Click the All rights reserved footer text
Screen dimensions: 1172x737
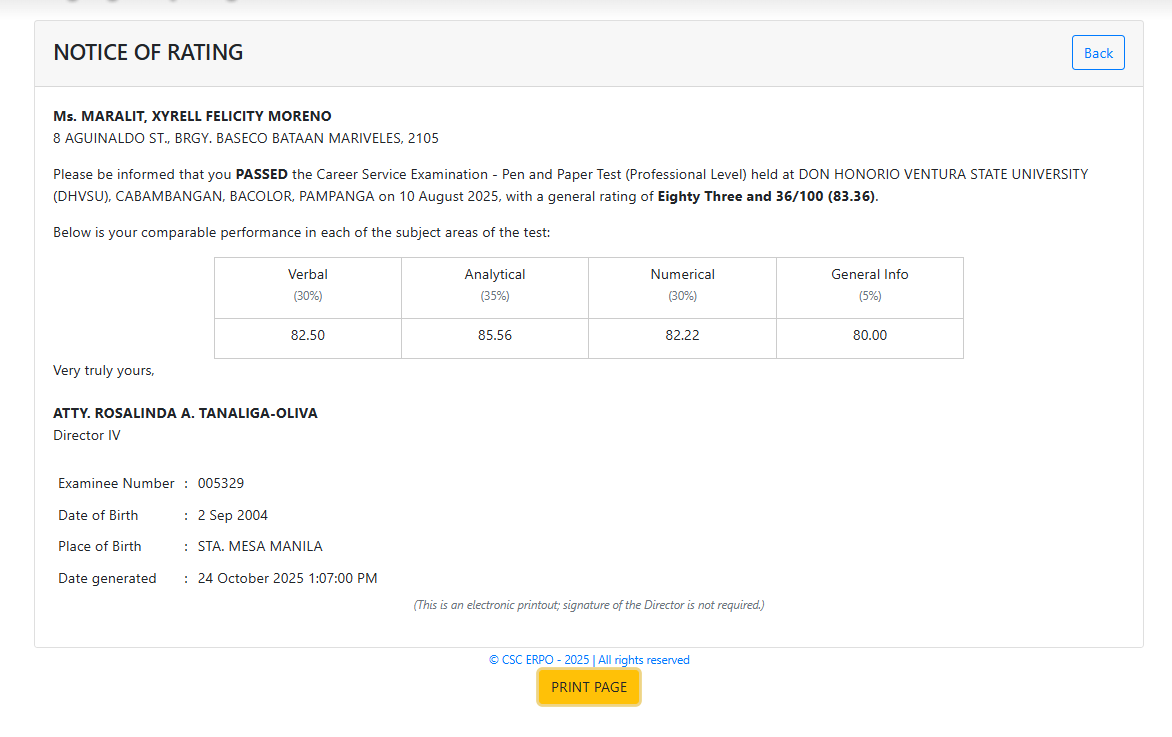[x=644, y=660]
